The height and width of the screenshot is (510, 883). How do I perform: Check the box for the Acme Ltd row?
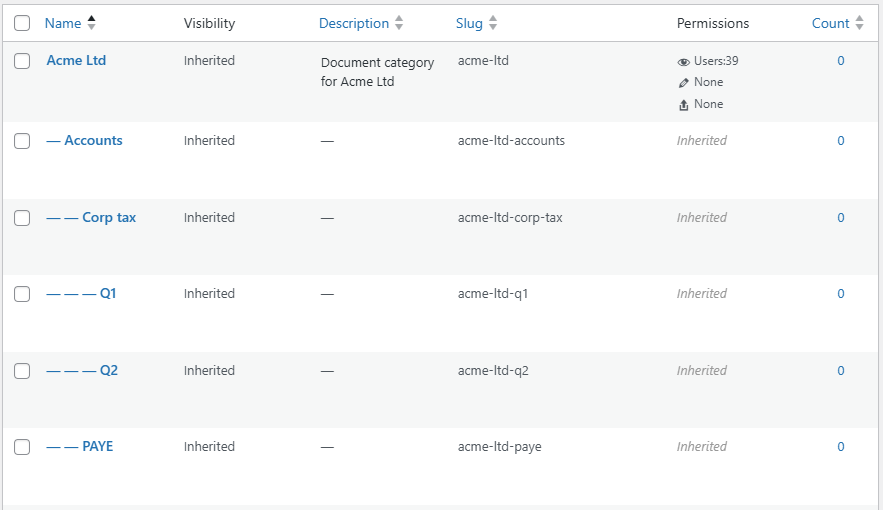[22, 61]
